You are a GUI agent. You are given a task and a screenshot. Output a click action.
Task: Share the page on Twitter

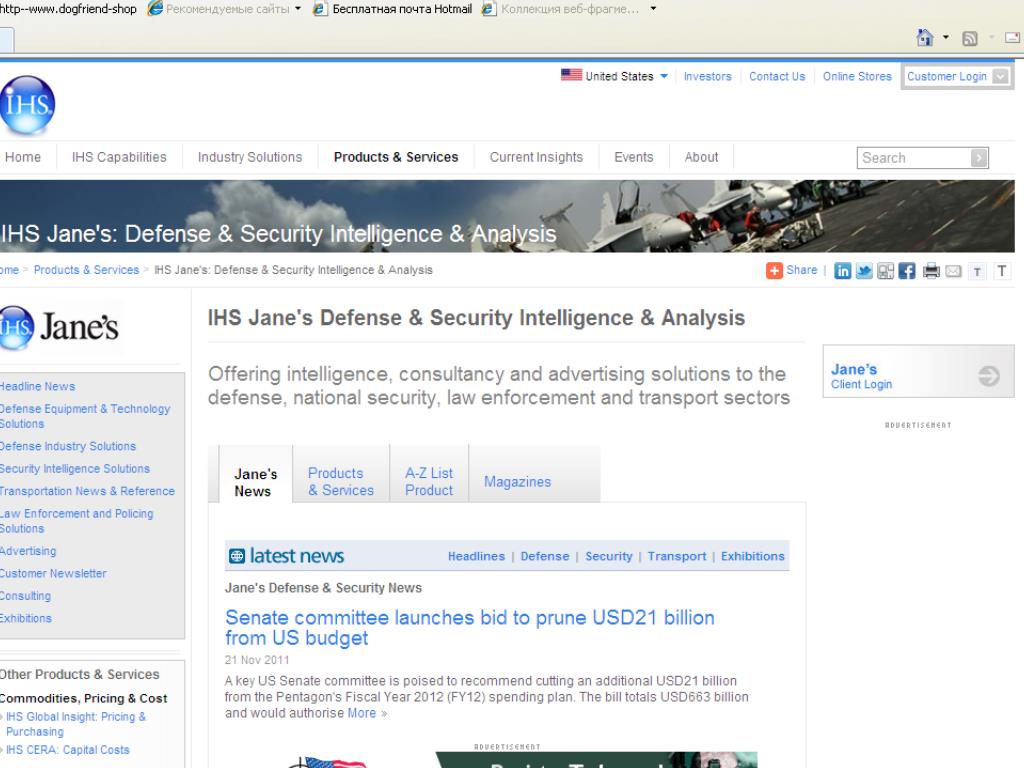(x=864, y=270)
